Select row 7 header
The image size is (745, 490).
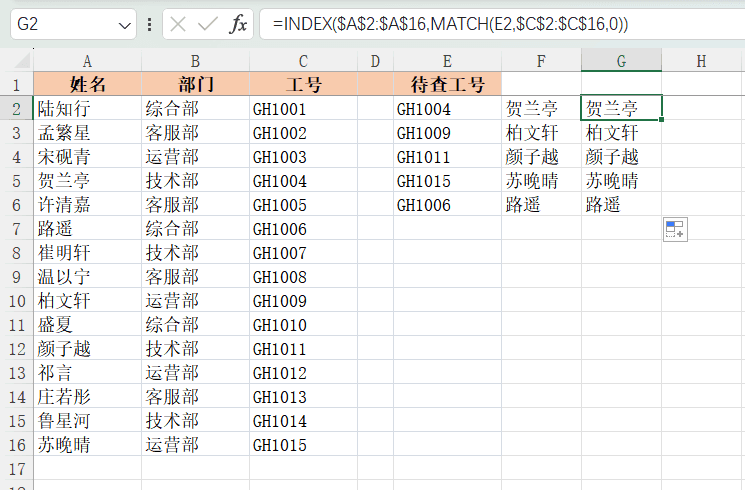point(17,229)
